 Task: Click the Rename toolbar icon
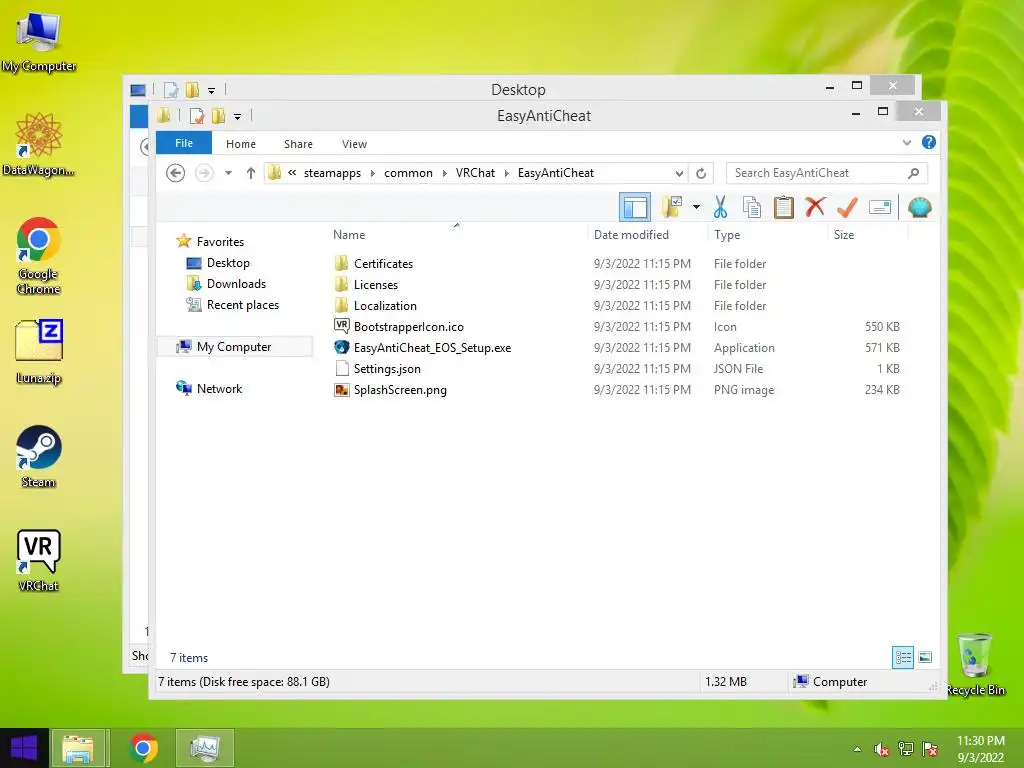tap(880, 208)
